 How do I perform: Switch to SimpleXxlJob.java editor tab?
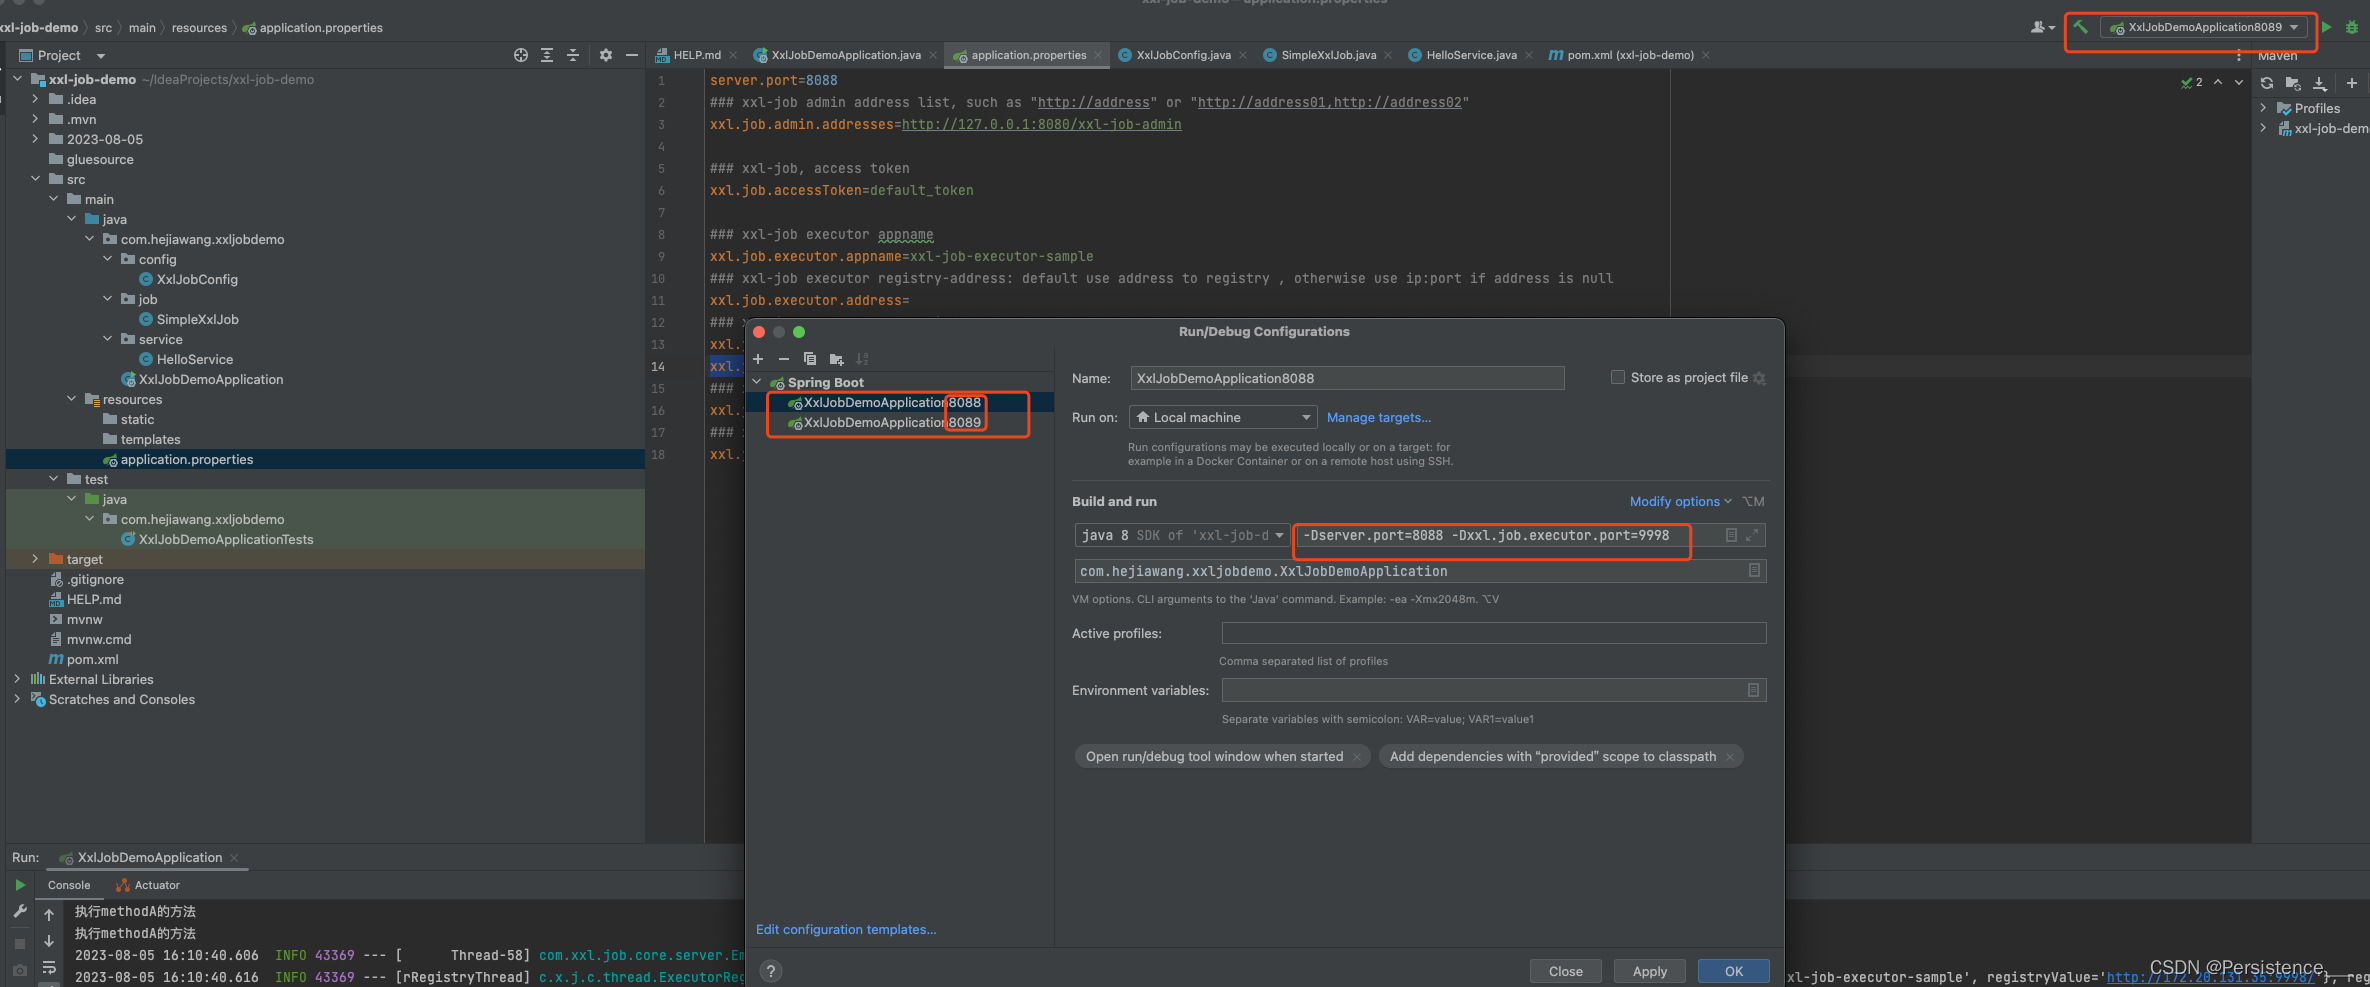(1328, 55)
